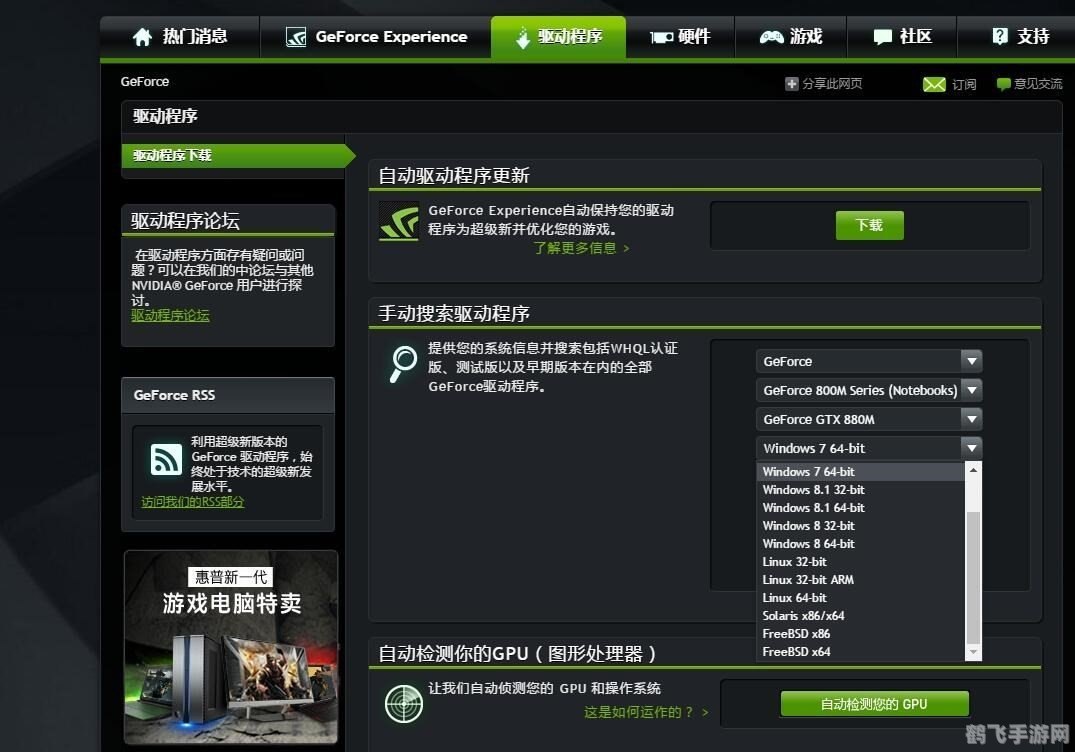Click the home icon on 热门消息 tab

141,36
